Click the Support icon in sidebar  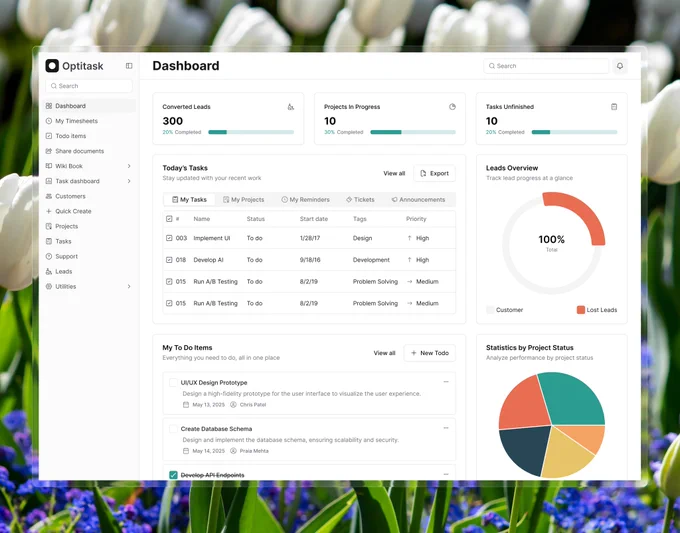click(49, 256)
